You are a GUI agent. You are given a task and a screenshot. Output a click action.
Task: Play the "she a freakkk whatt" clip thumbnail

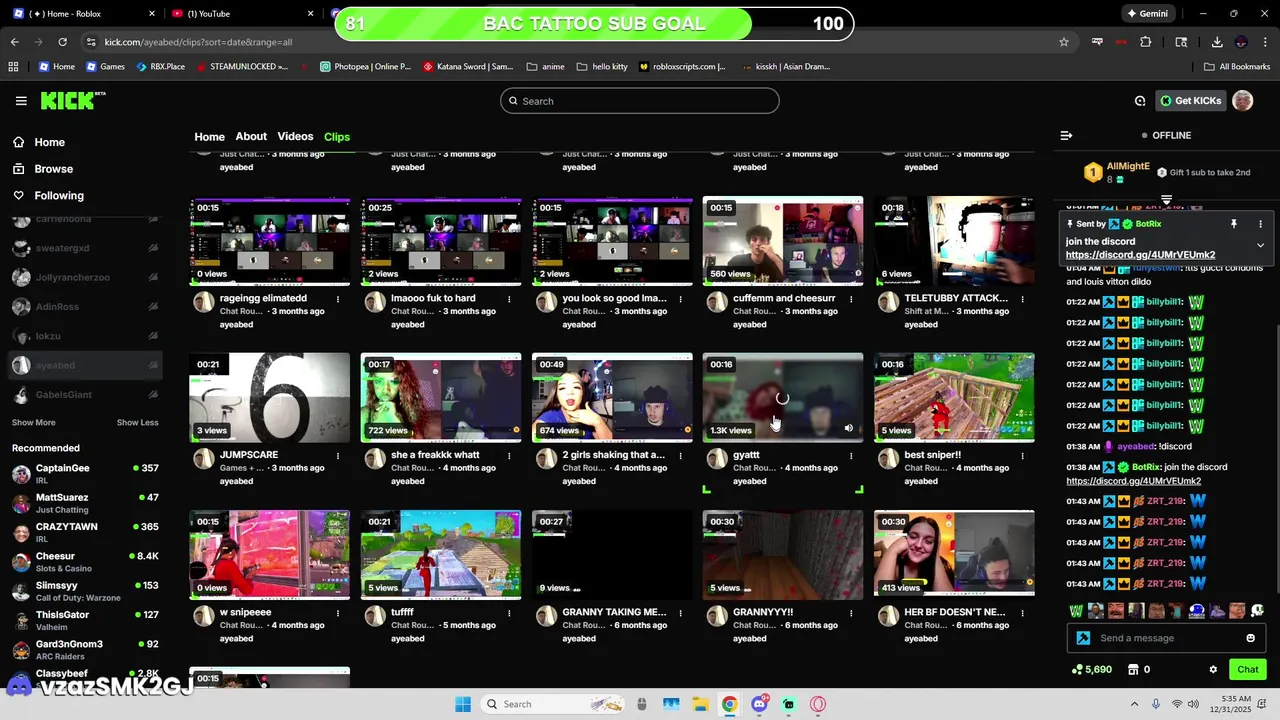tap(441, 397)
